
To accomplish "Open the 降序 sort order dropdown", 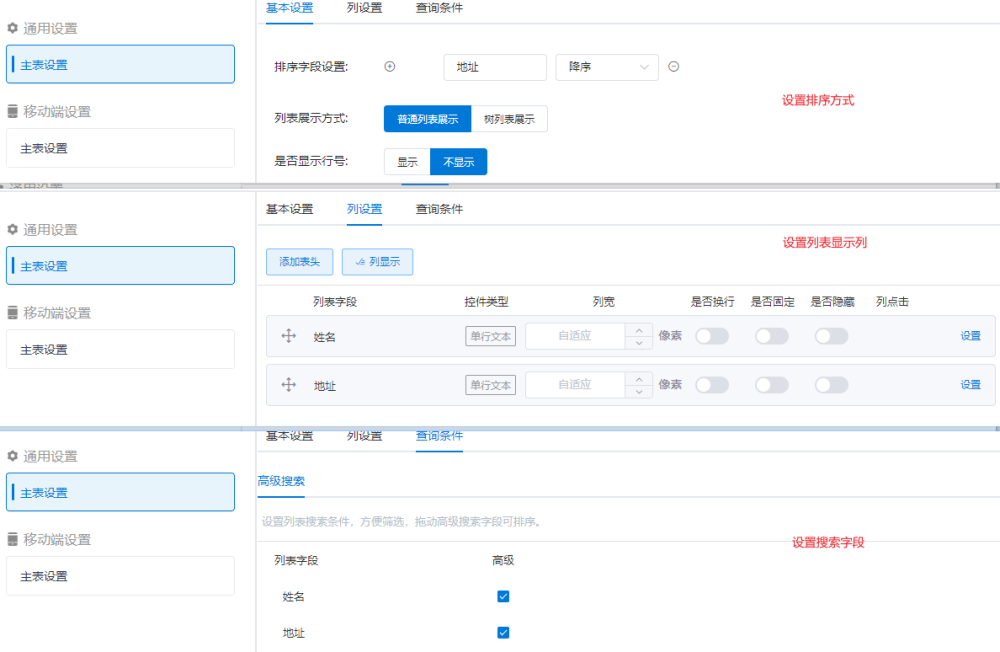I will tap(607, 67).
